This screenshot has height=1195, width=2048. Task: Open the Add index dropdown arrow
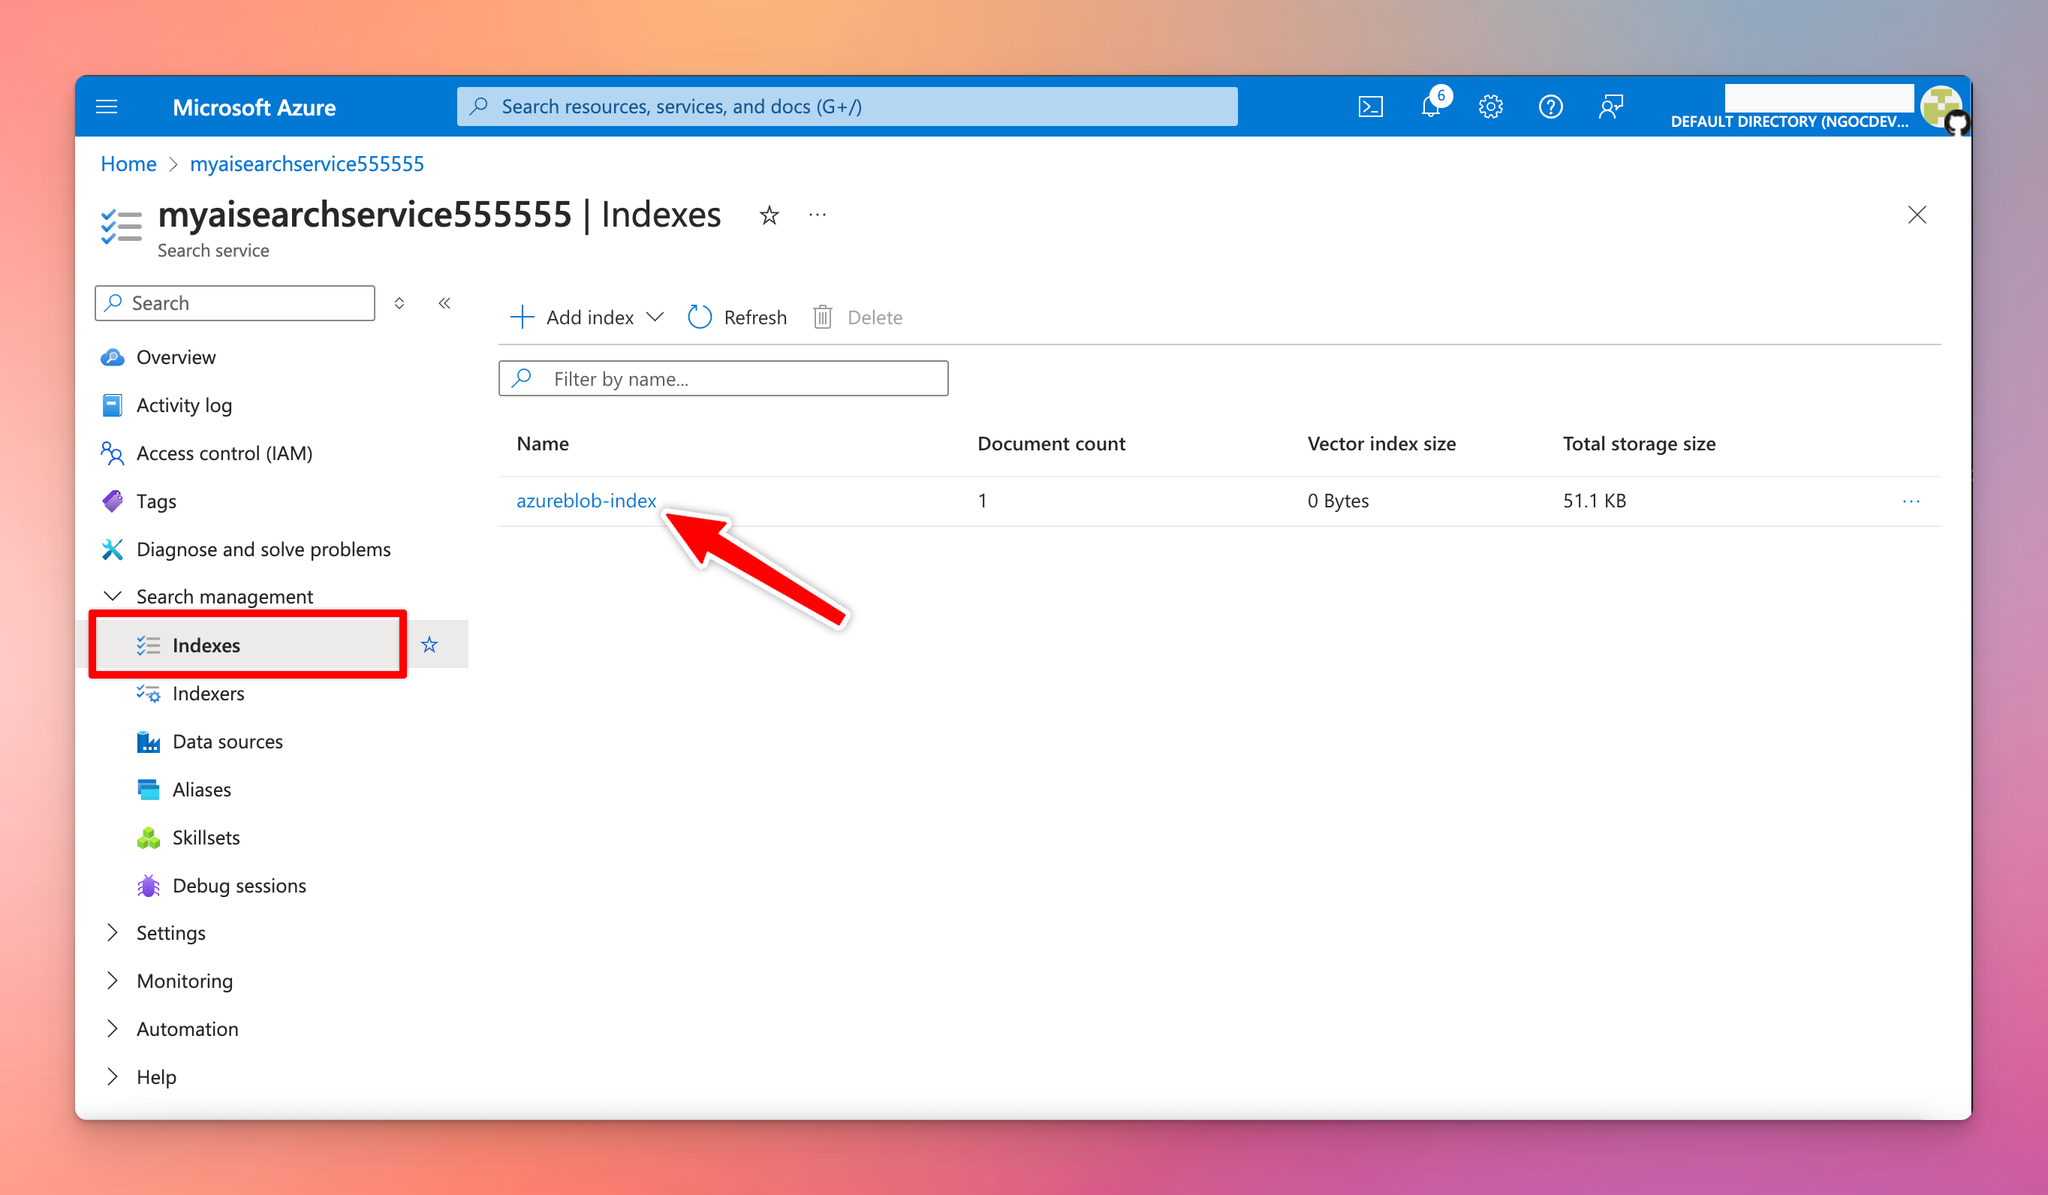655,317
